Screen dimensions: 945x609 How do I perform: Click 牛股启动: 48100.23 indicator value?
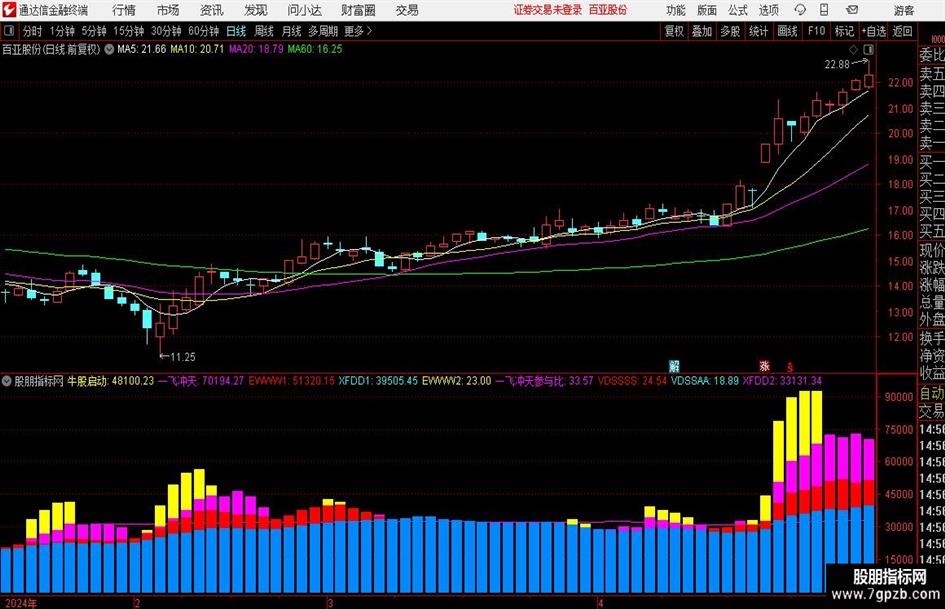click(x=110, y=381)
